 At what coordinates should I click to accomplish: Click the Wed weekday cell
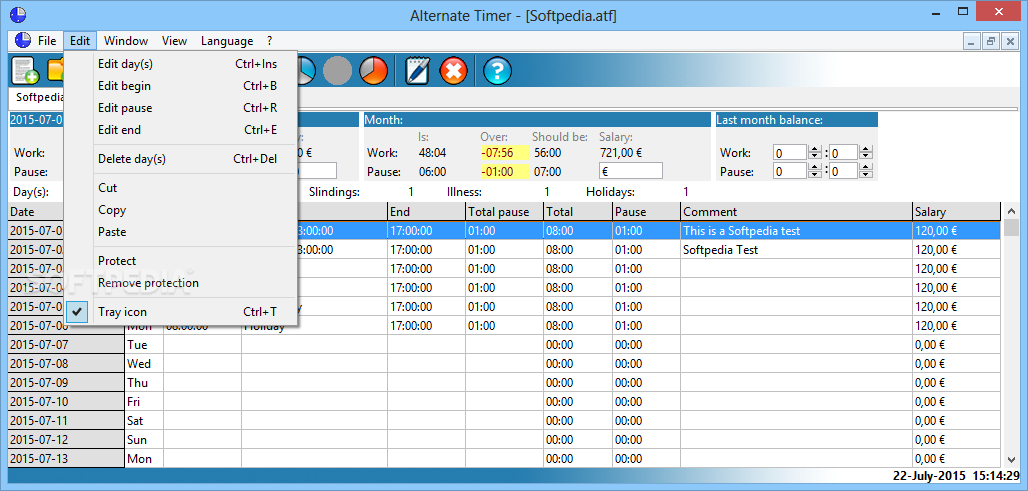144,364
